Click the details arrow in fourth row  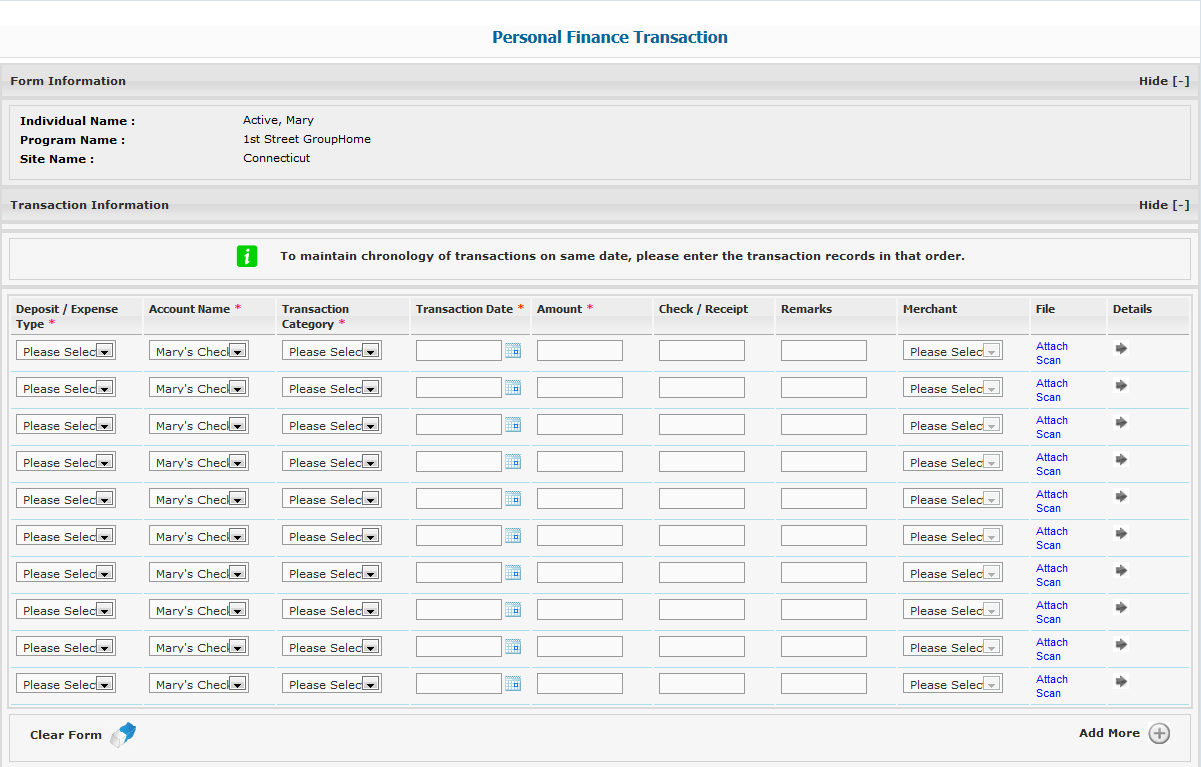coord(1121,459)
